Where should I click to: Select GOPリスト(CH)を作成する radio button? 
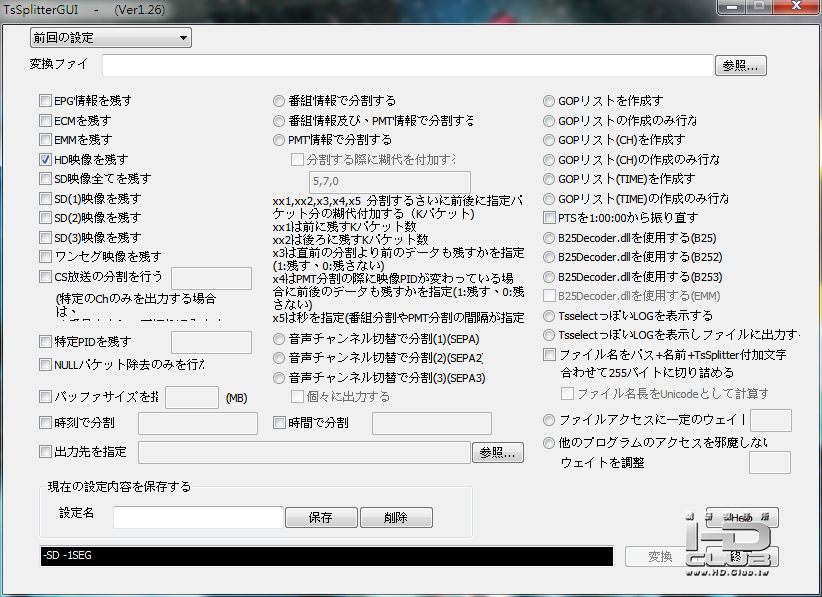(x=549, y=140)
